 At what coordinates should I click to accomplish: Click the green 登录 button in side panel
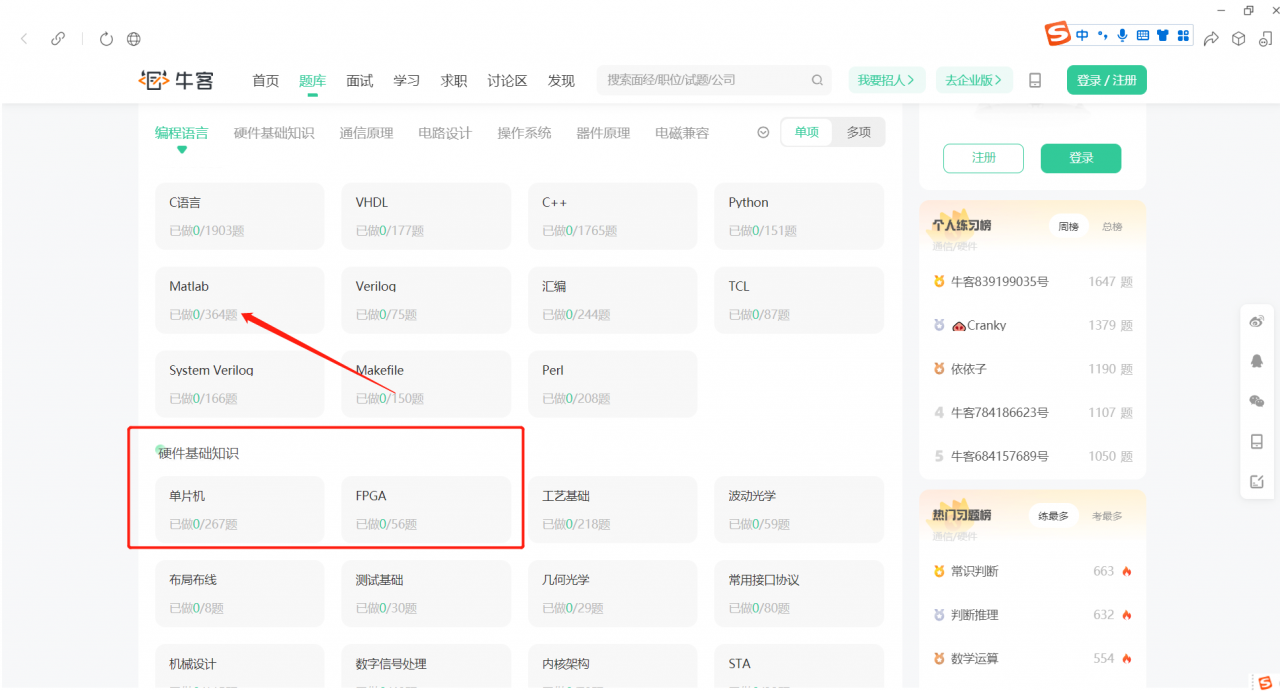pos(1081,158)
